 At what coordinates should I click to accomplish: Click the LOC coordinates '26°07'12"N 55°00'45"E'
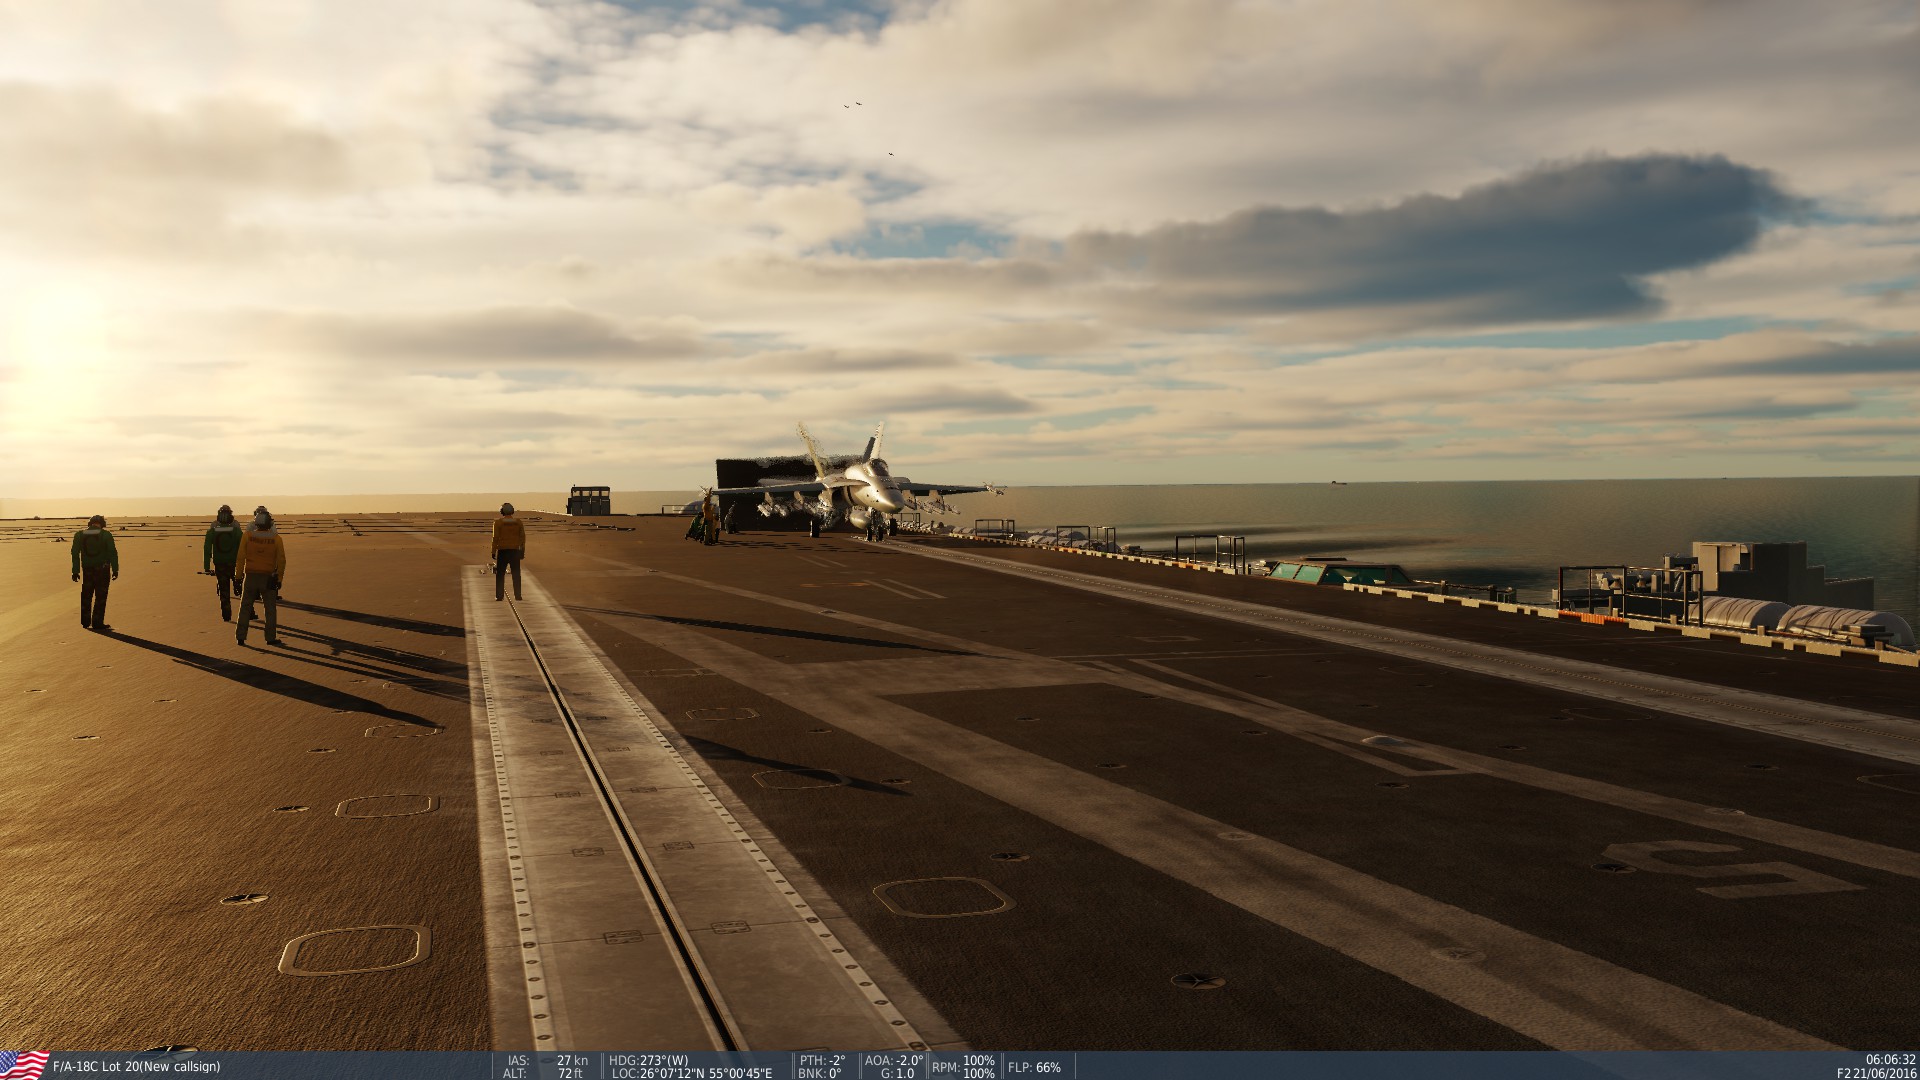691,1073
